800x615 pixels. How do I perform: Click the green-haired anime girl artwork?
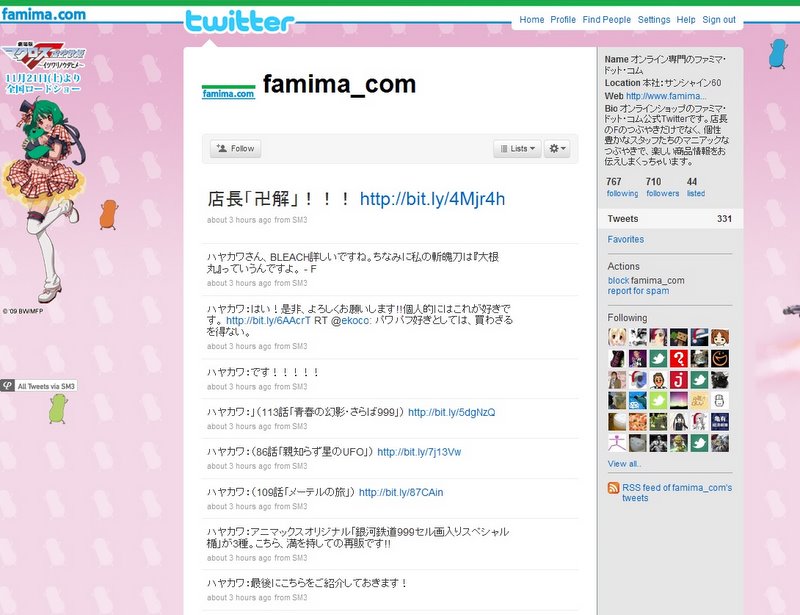43,202
